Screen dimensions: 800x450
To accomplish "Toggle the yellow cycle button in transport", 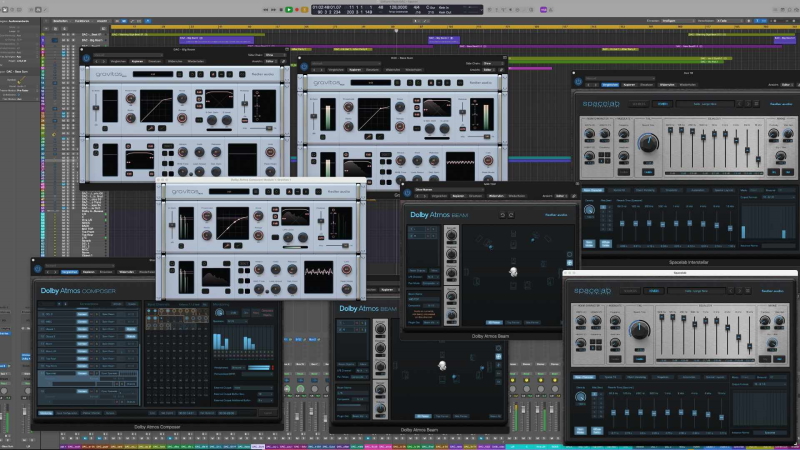I will click(x=305, y=10).
